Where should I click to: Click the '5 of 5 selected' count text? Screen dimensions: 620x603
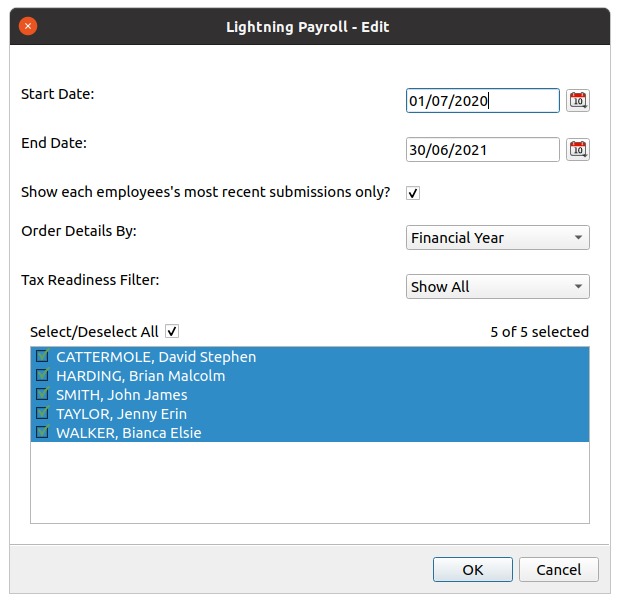540,332
